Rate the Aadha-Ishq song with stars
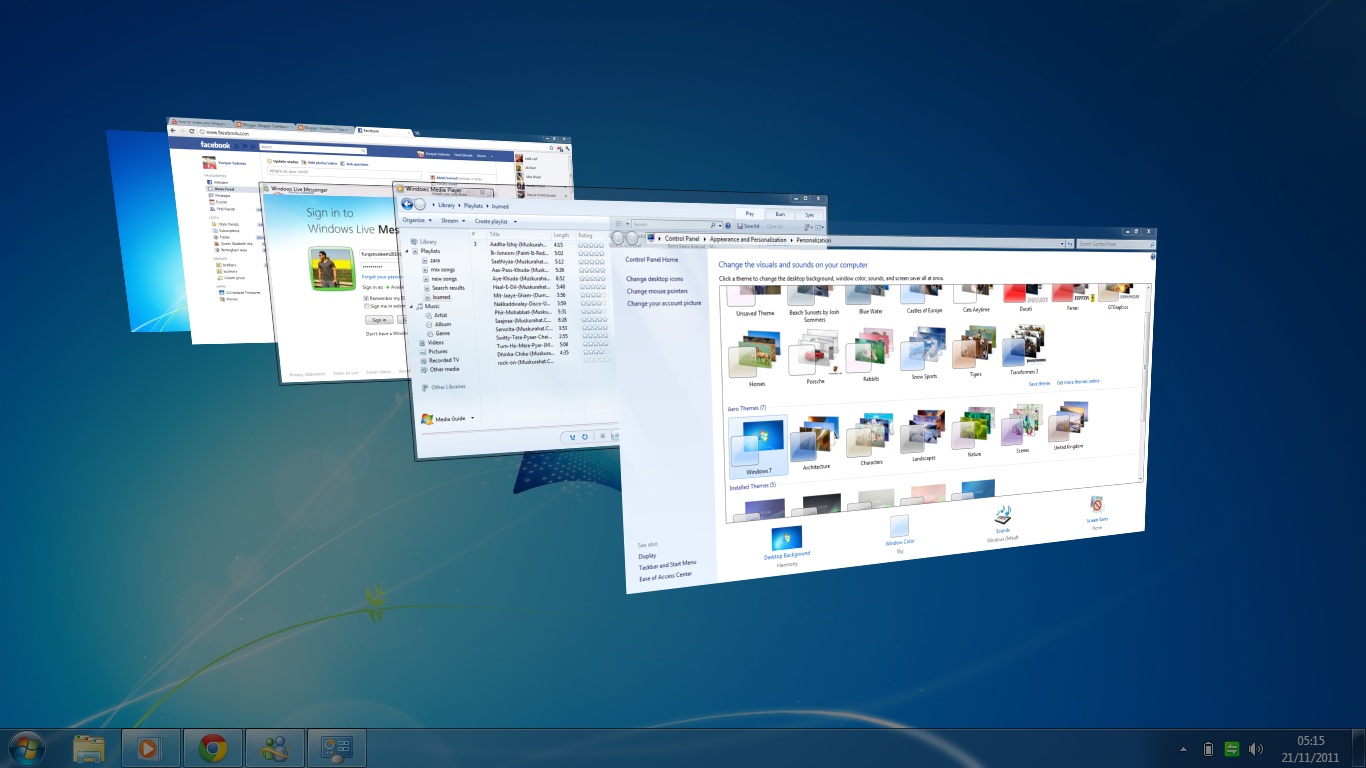This screenshot has height=768, width=1366. (591, 245)
